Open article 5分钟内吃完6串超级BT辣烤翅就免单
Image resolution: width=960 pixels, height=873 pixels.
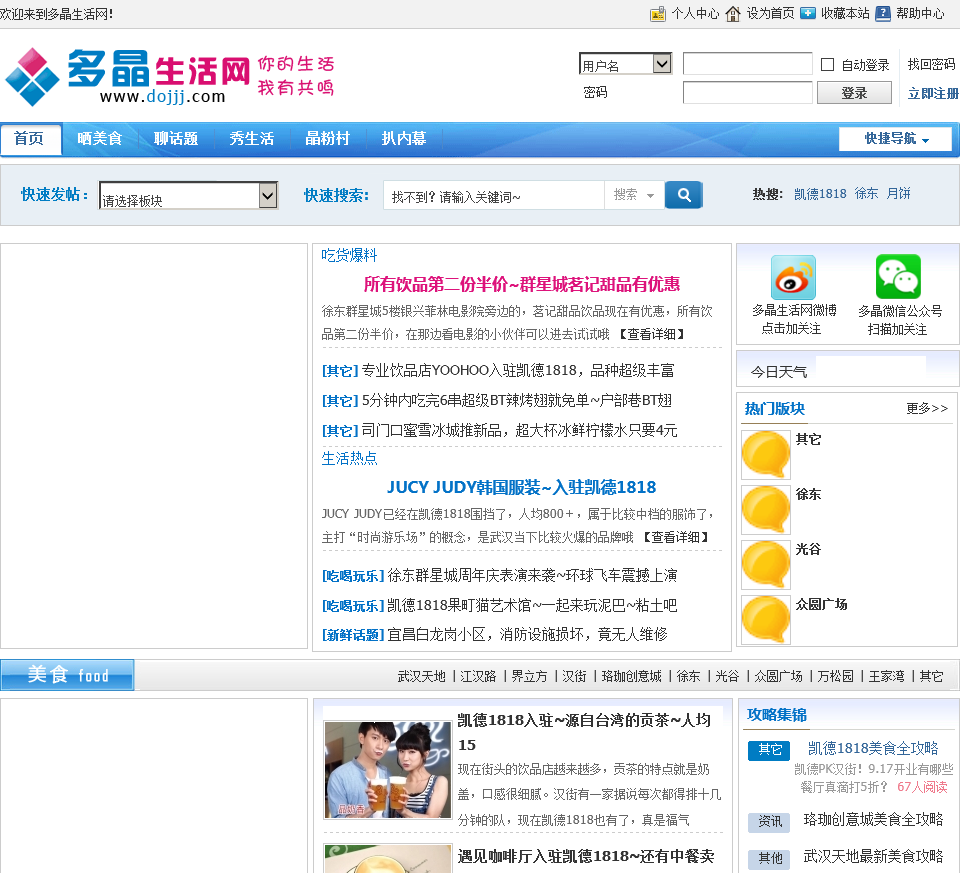click(517, 400)
